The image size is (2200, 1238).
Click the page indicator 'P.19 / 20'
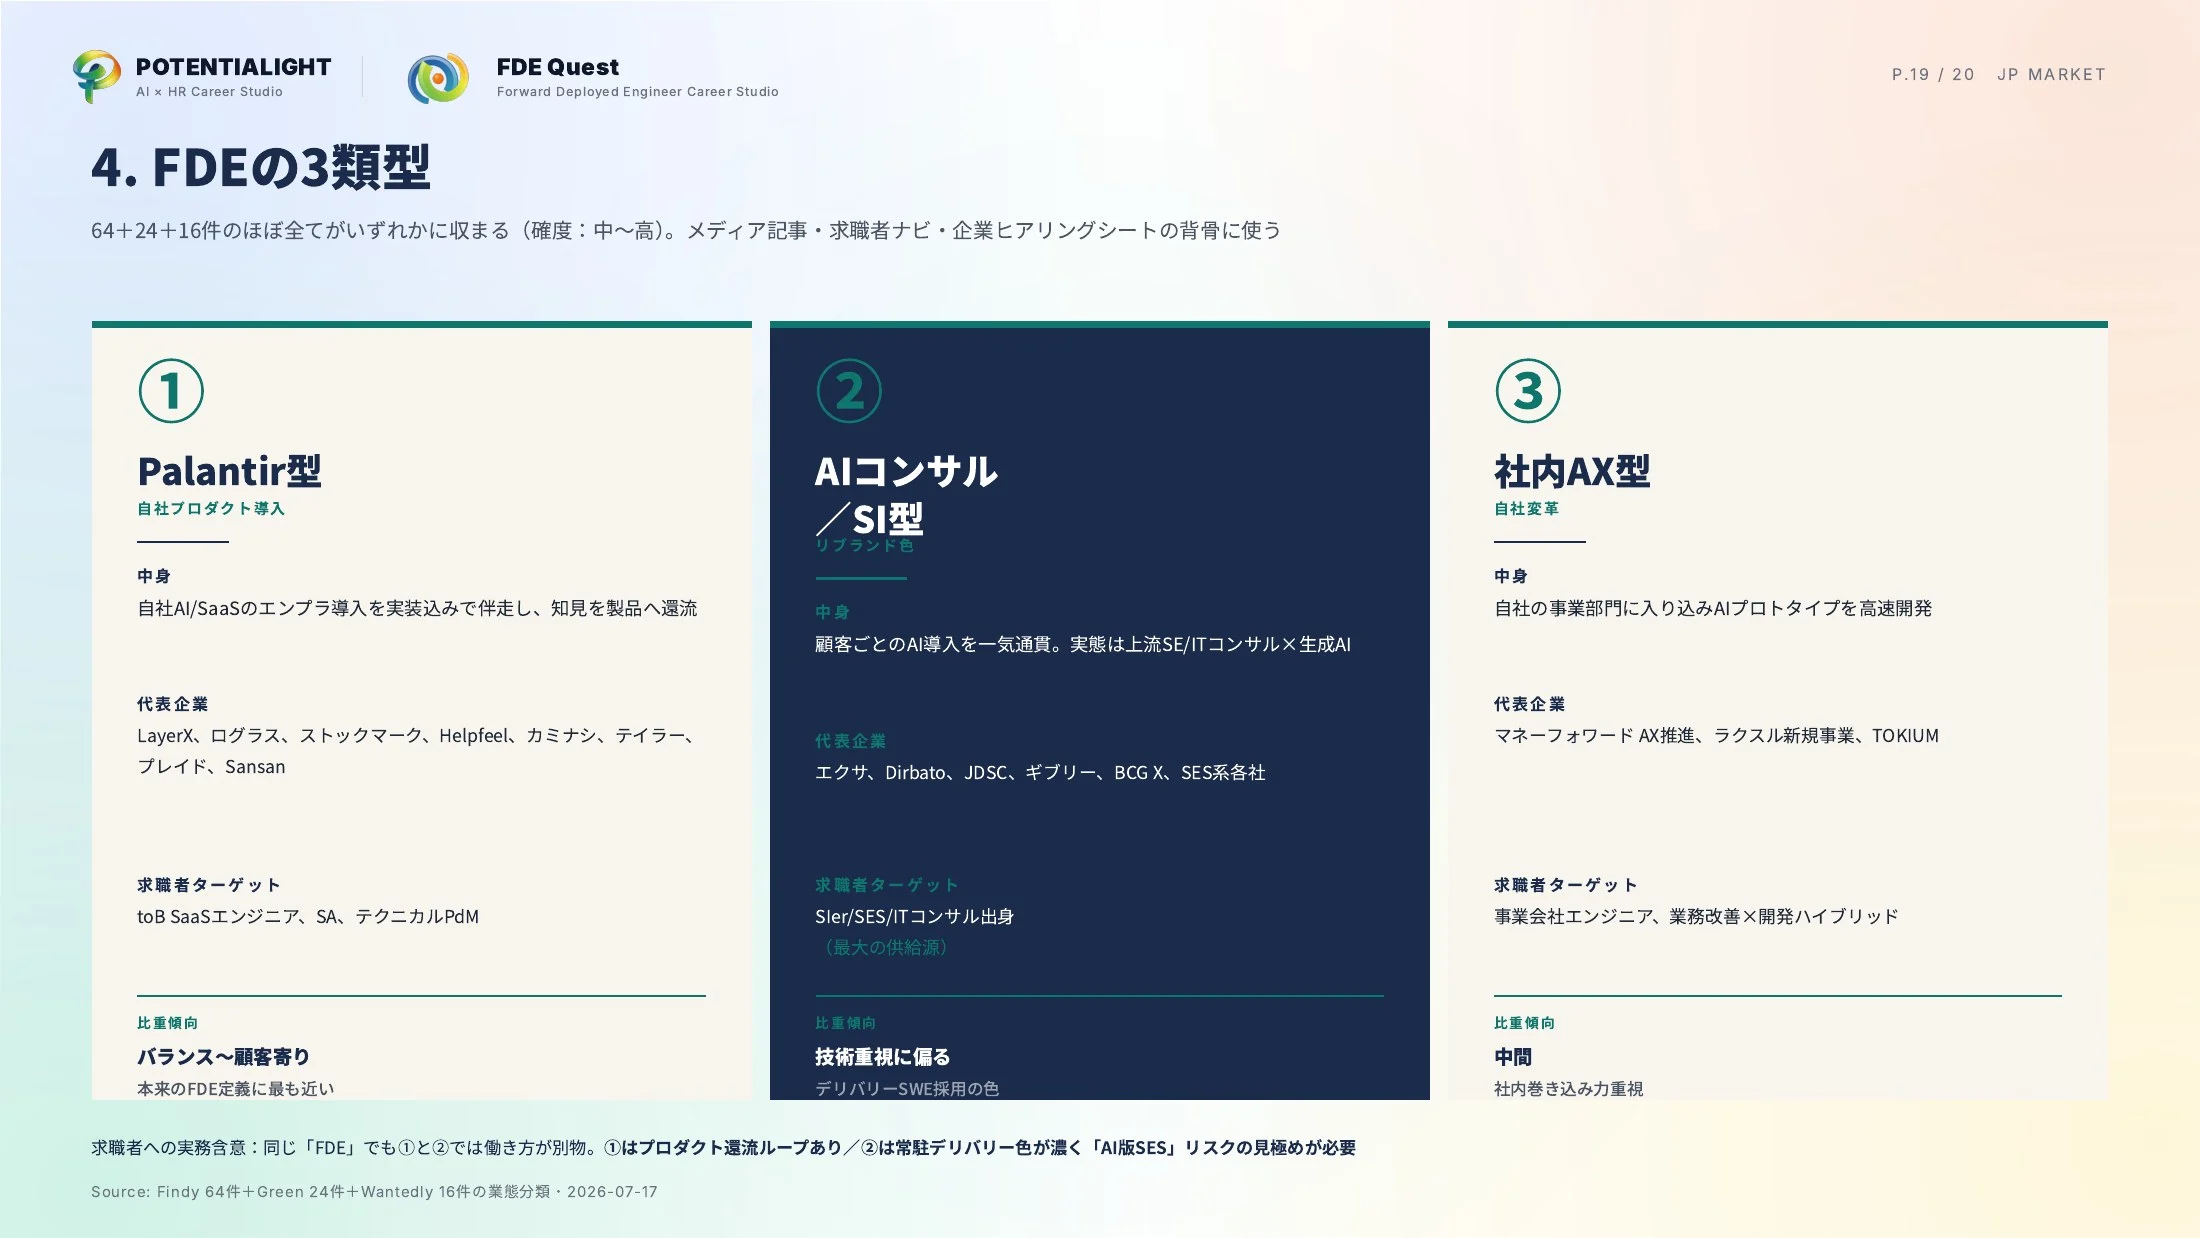(1933, 75)
